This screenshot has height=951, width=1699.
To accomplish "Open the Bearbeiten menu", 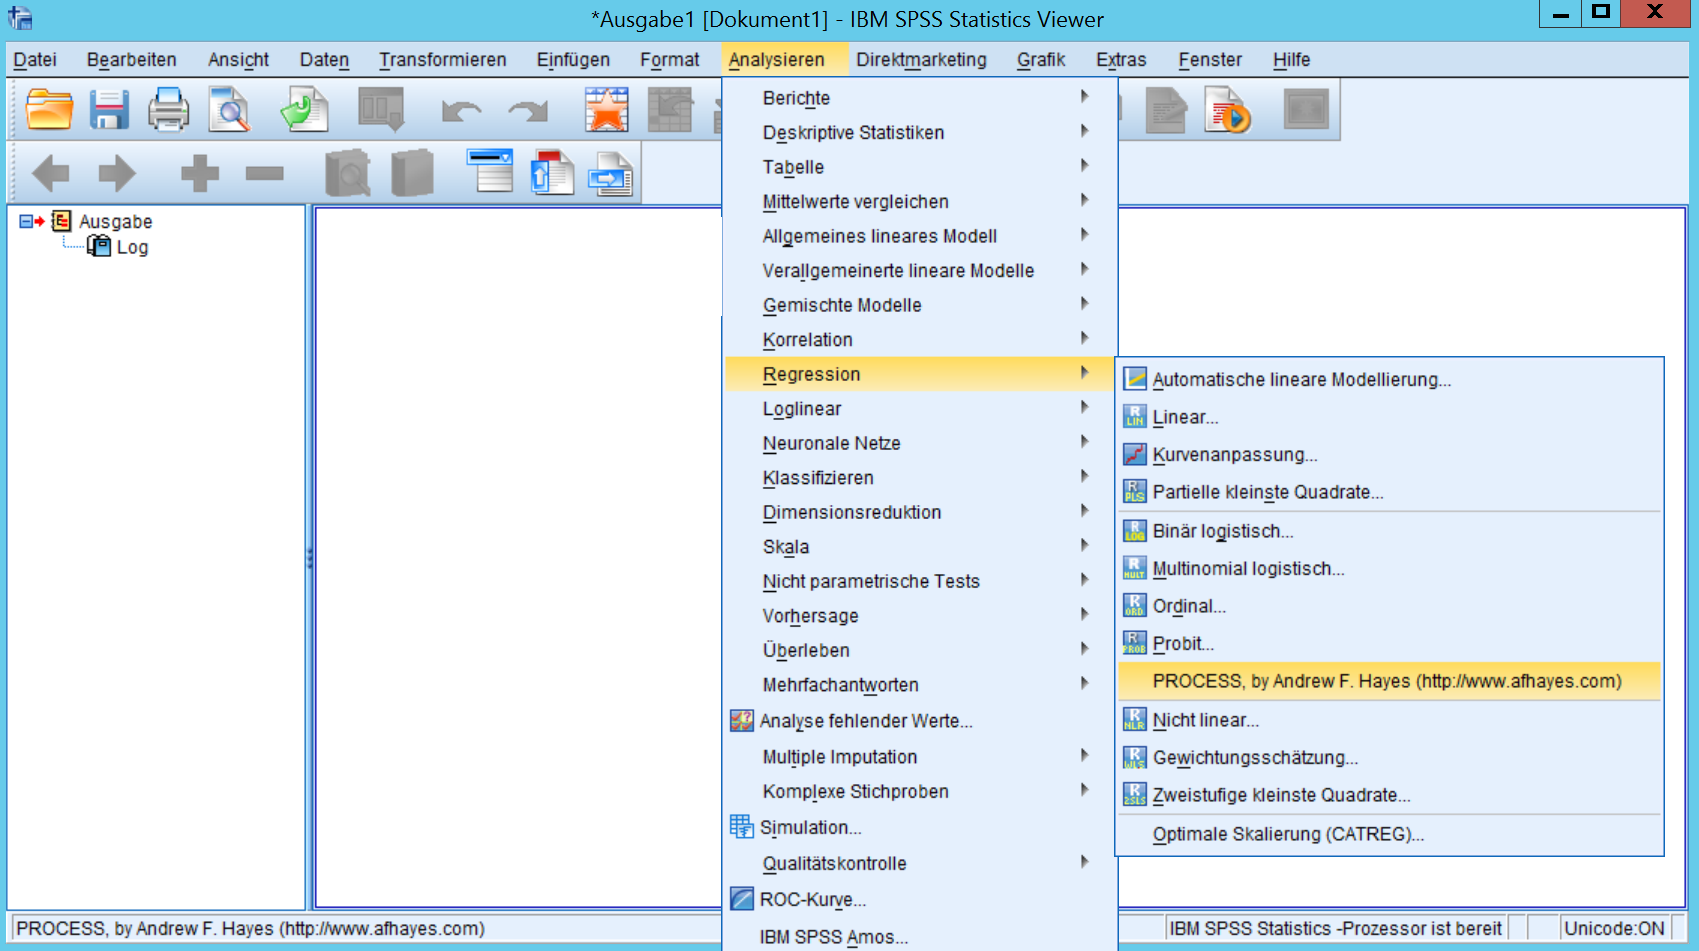I will 131,60.
